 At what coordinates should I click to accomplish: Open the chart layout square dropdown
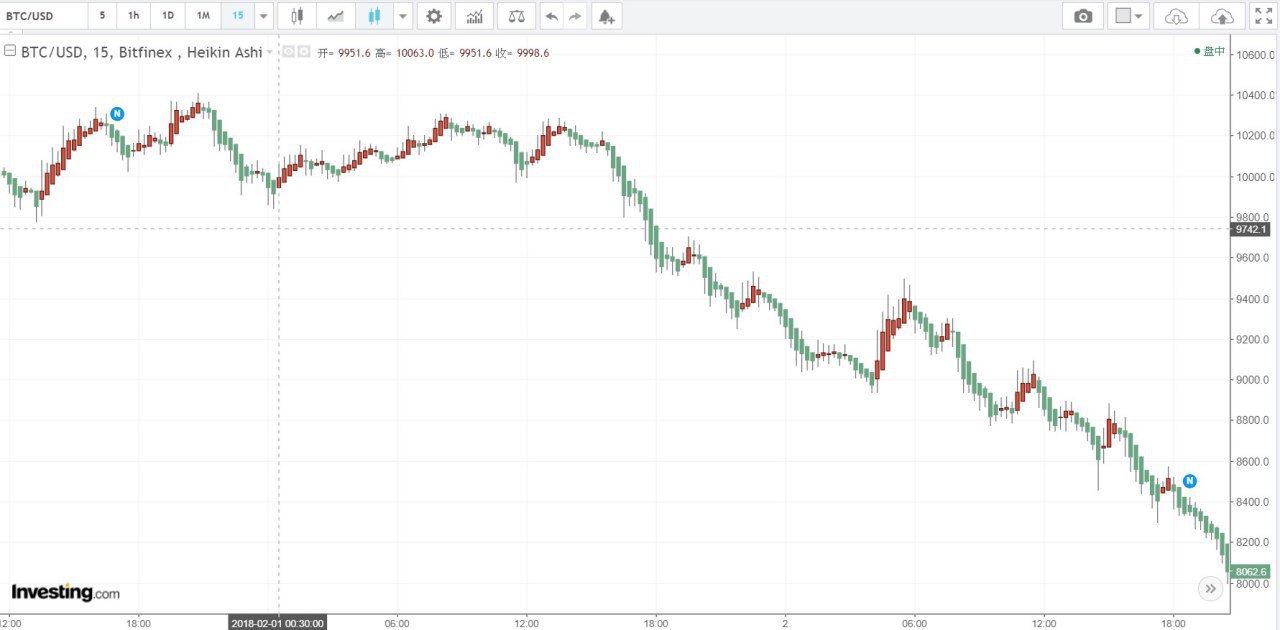coord(1128,16)
